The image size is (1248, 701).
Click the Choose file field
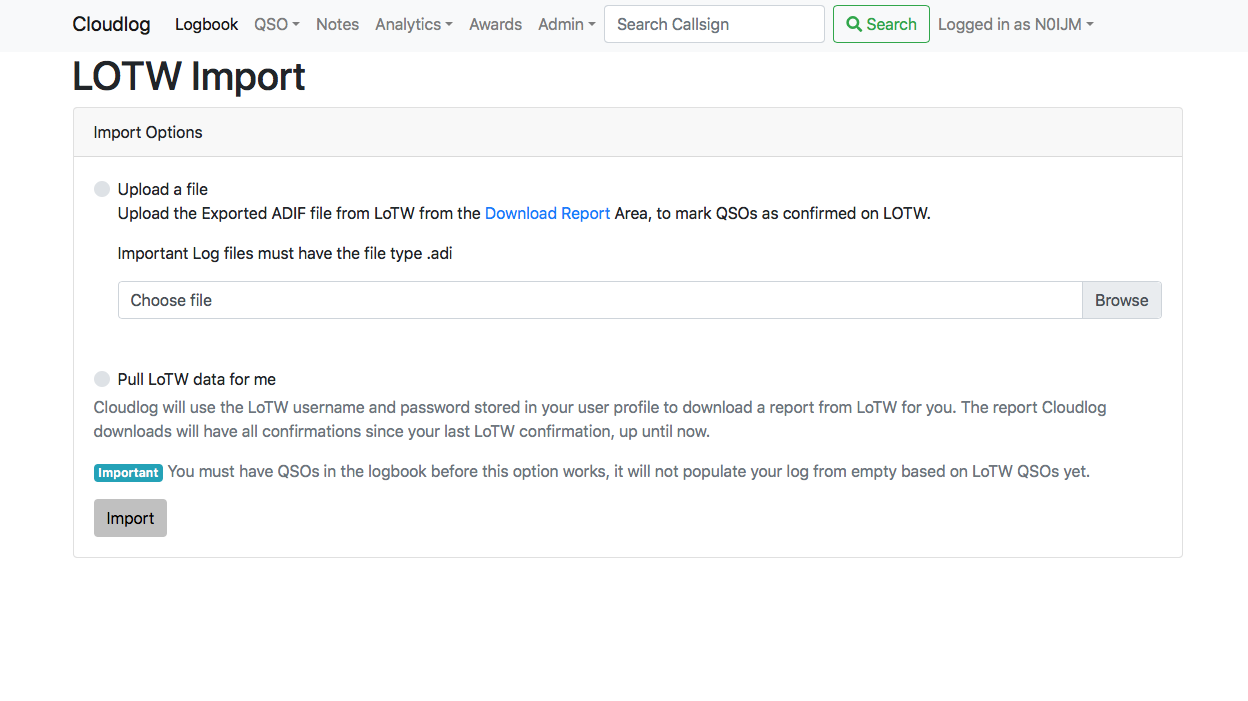(x=600, y=300)
